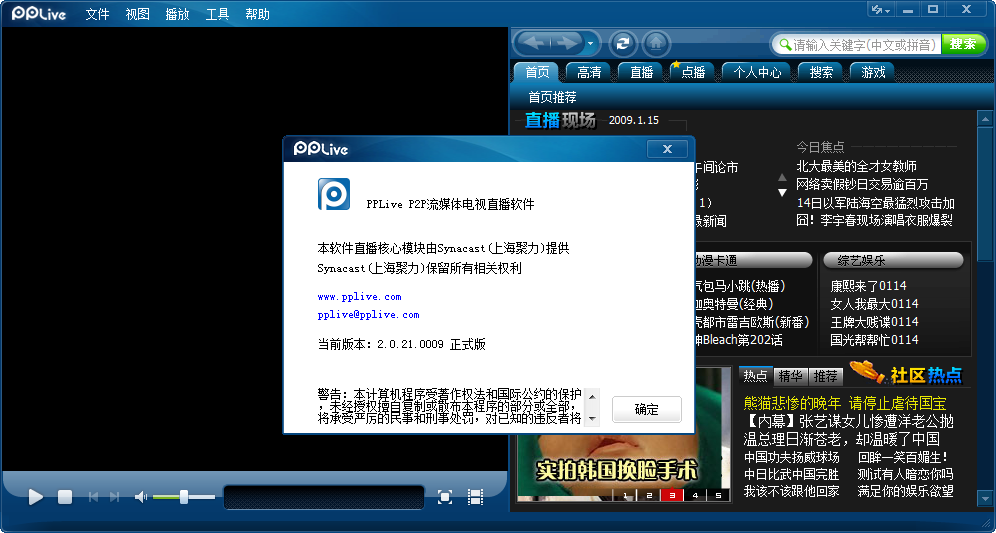Image resolution: width=996 pixels, height=533 pixels.
Task: Open headline 北大最美的全才女教师
Action: (856, 166)
